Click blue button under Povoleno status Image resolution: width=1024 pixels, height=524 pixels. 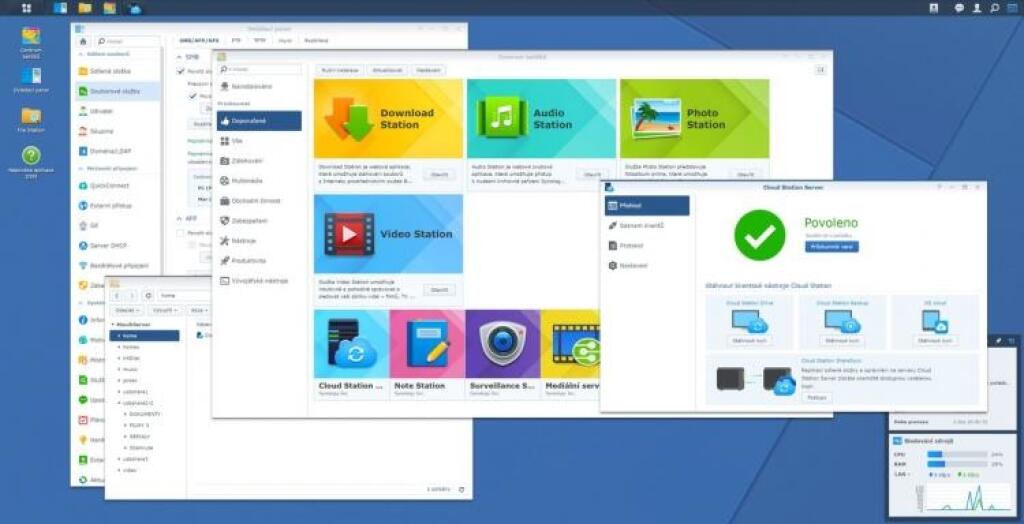point(831,247)
